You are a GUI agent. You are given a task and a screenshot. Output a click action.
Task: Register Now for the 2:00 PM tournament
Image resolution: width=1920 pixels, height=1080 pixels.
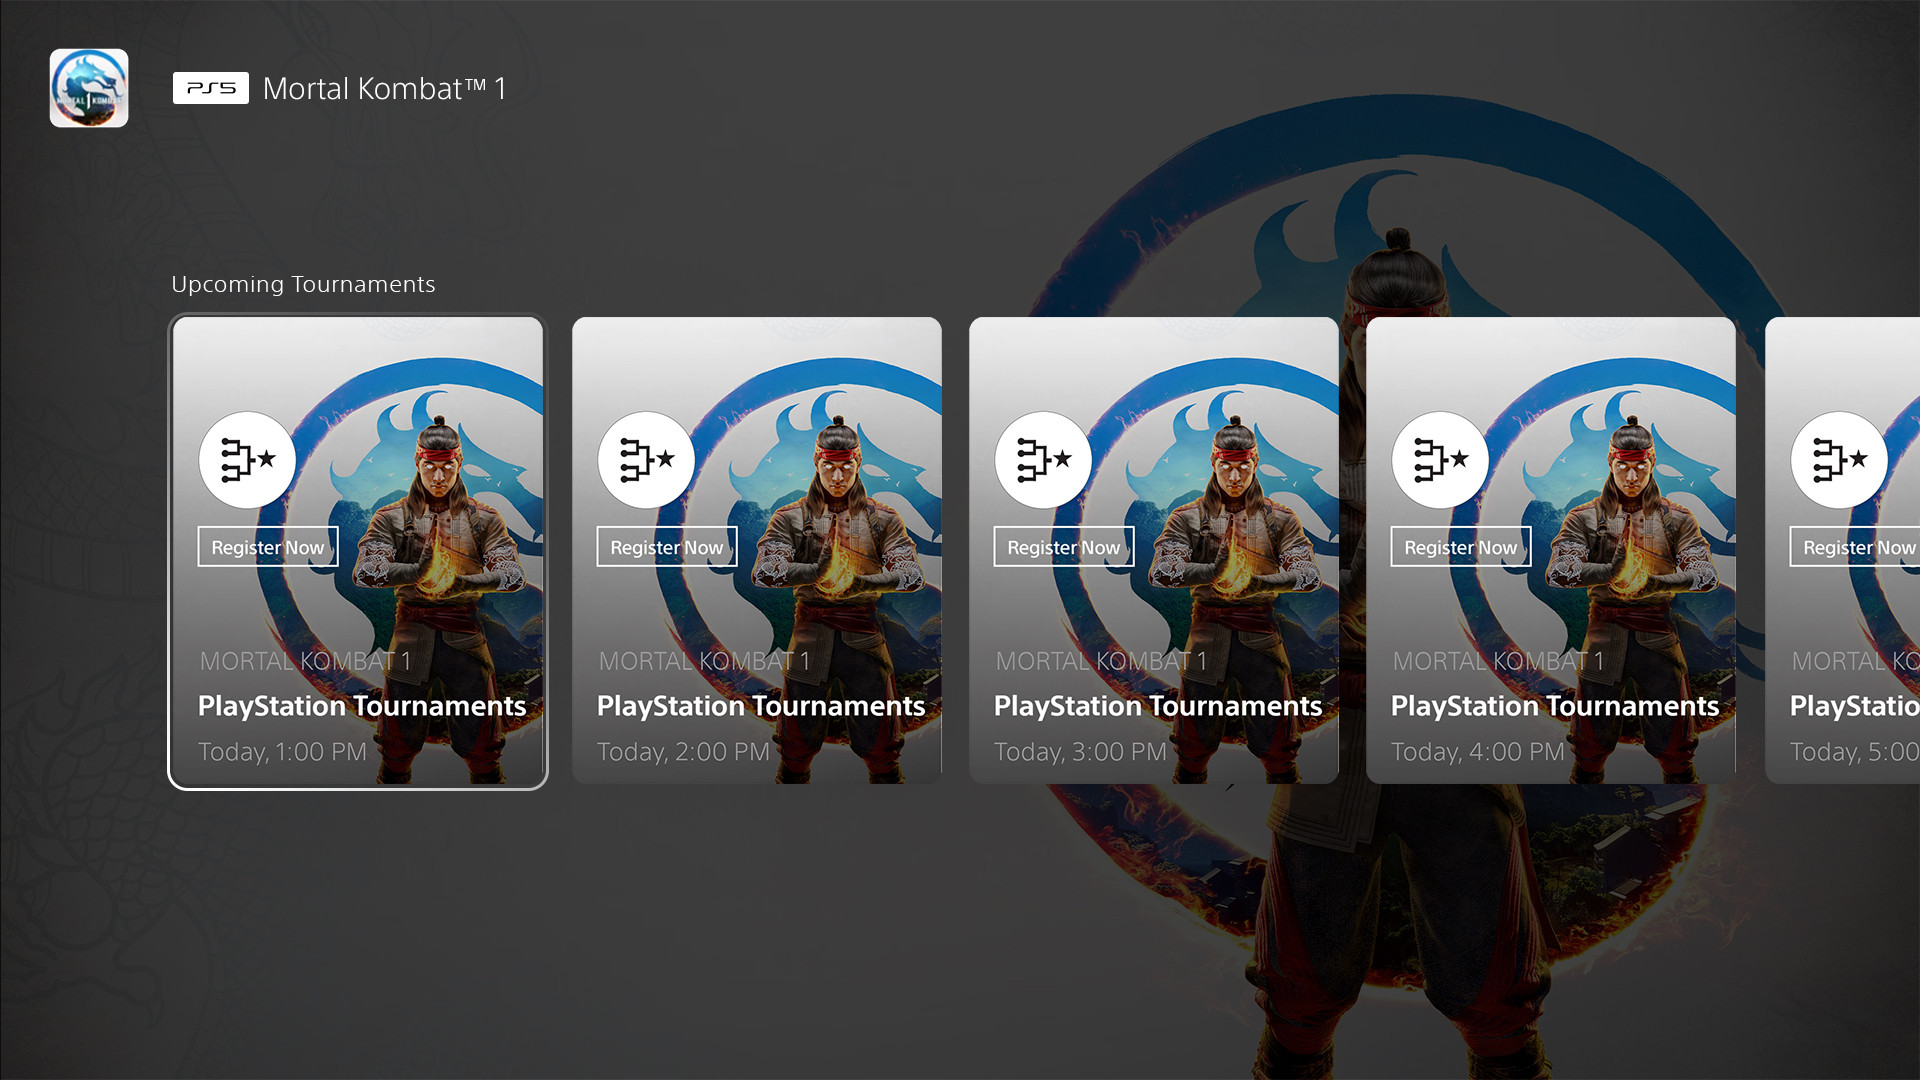(x=667, y=547)
